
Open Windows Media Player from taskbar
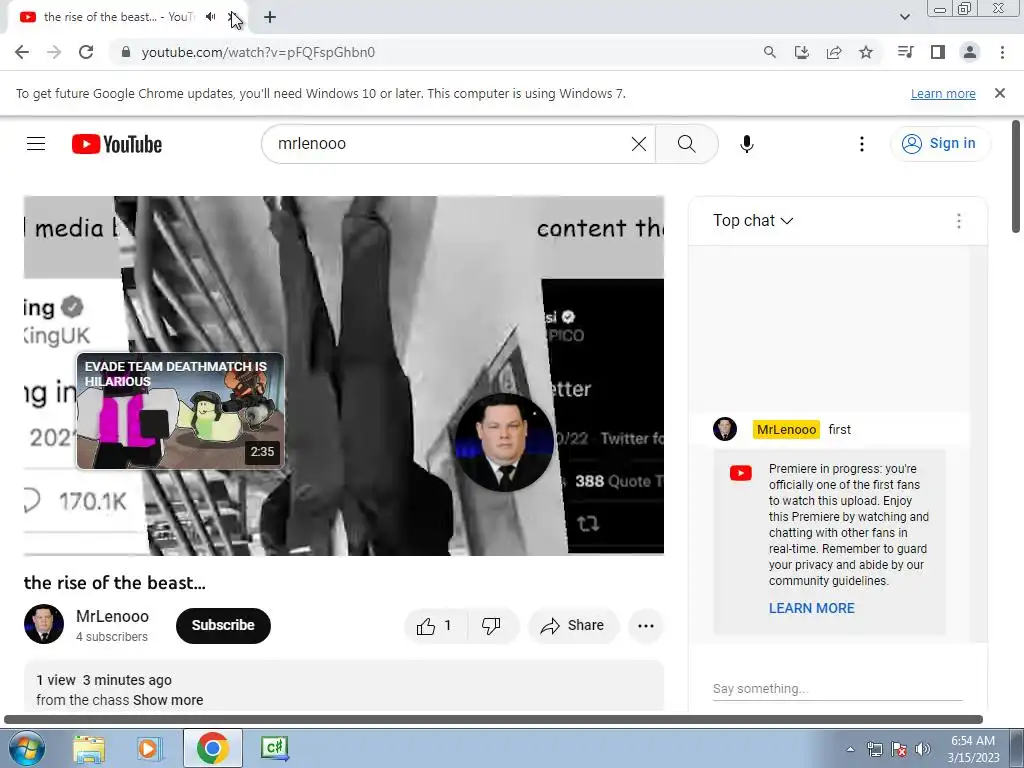149,748
